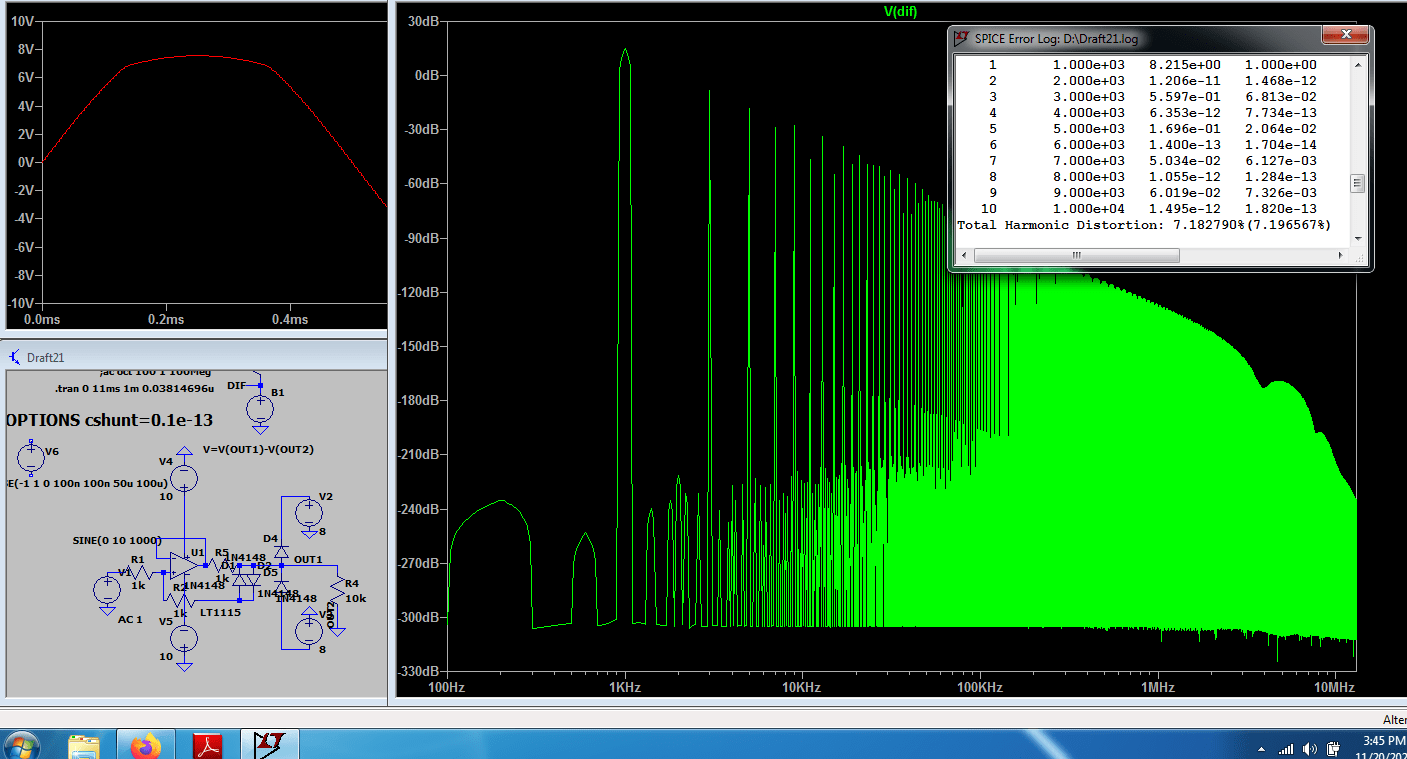Click the OPTIONS cshunt=0.1e-13 directive
The width and height of the screenshot is (1407, 759).
click(108, 420)
